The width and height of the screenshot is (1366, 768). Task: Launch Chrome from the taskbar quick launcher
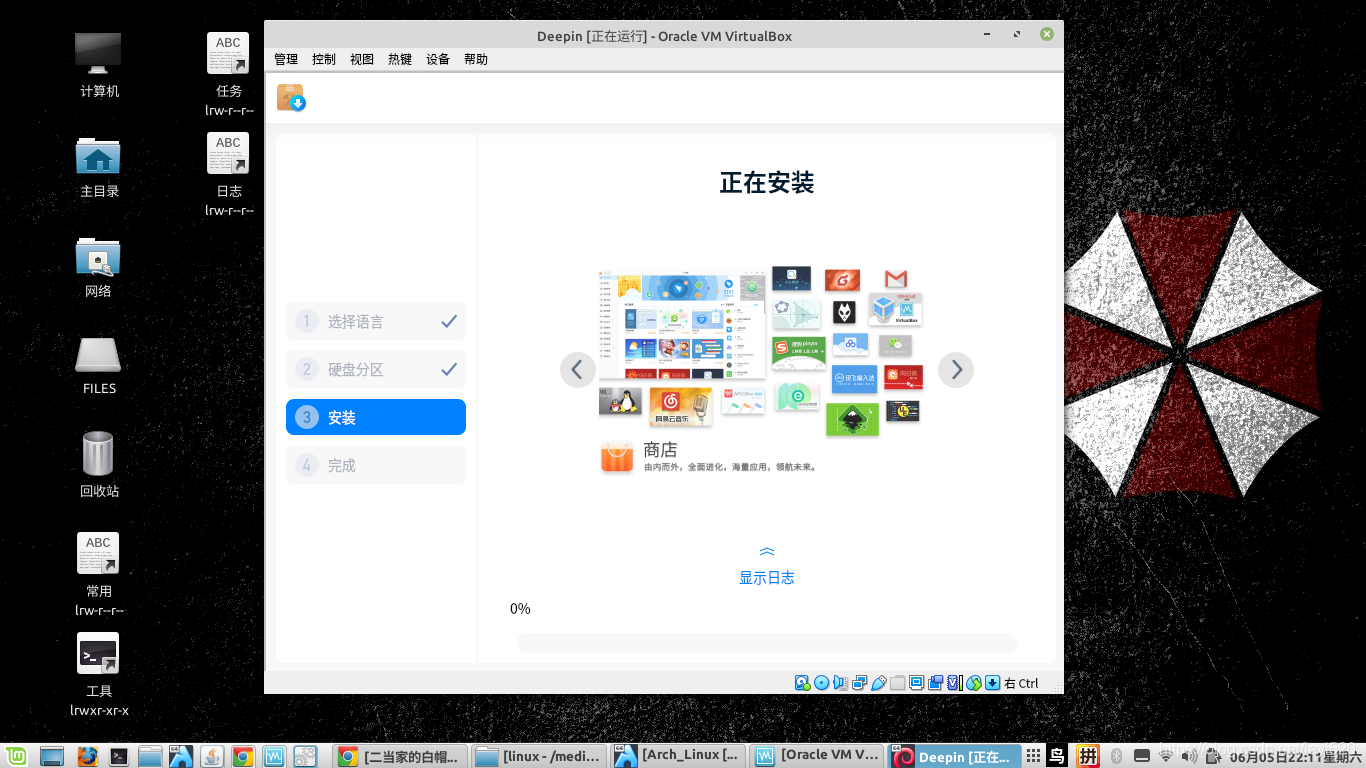point(243,756)
